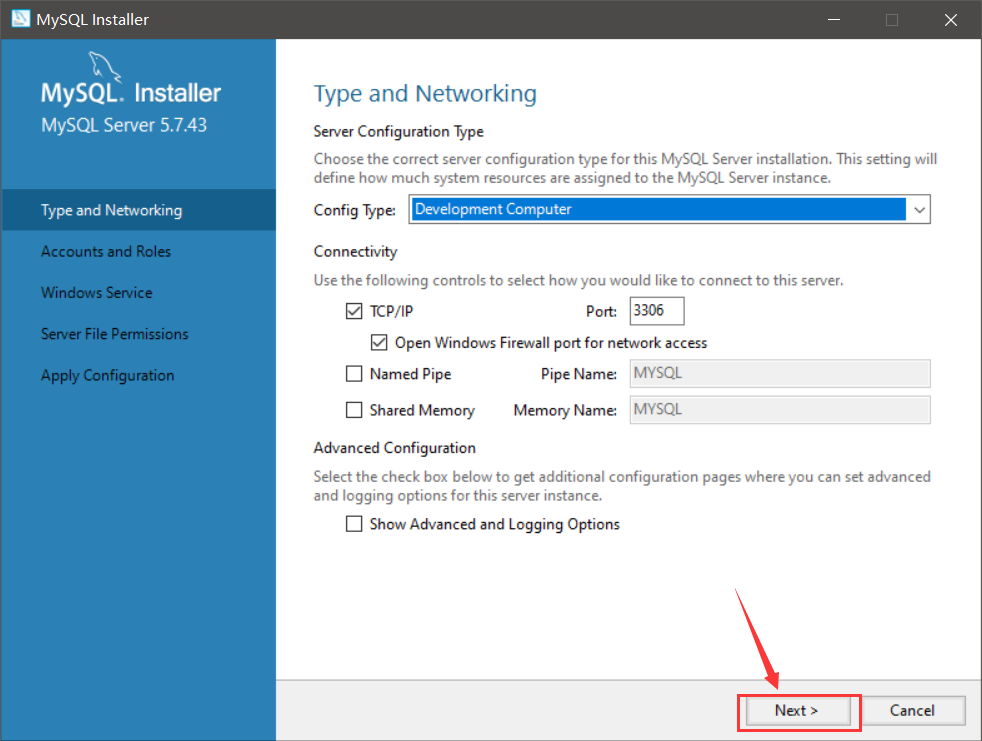Minimize the MySQL Installer window

pyautogui.click(x=834, y=19)
